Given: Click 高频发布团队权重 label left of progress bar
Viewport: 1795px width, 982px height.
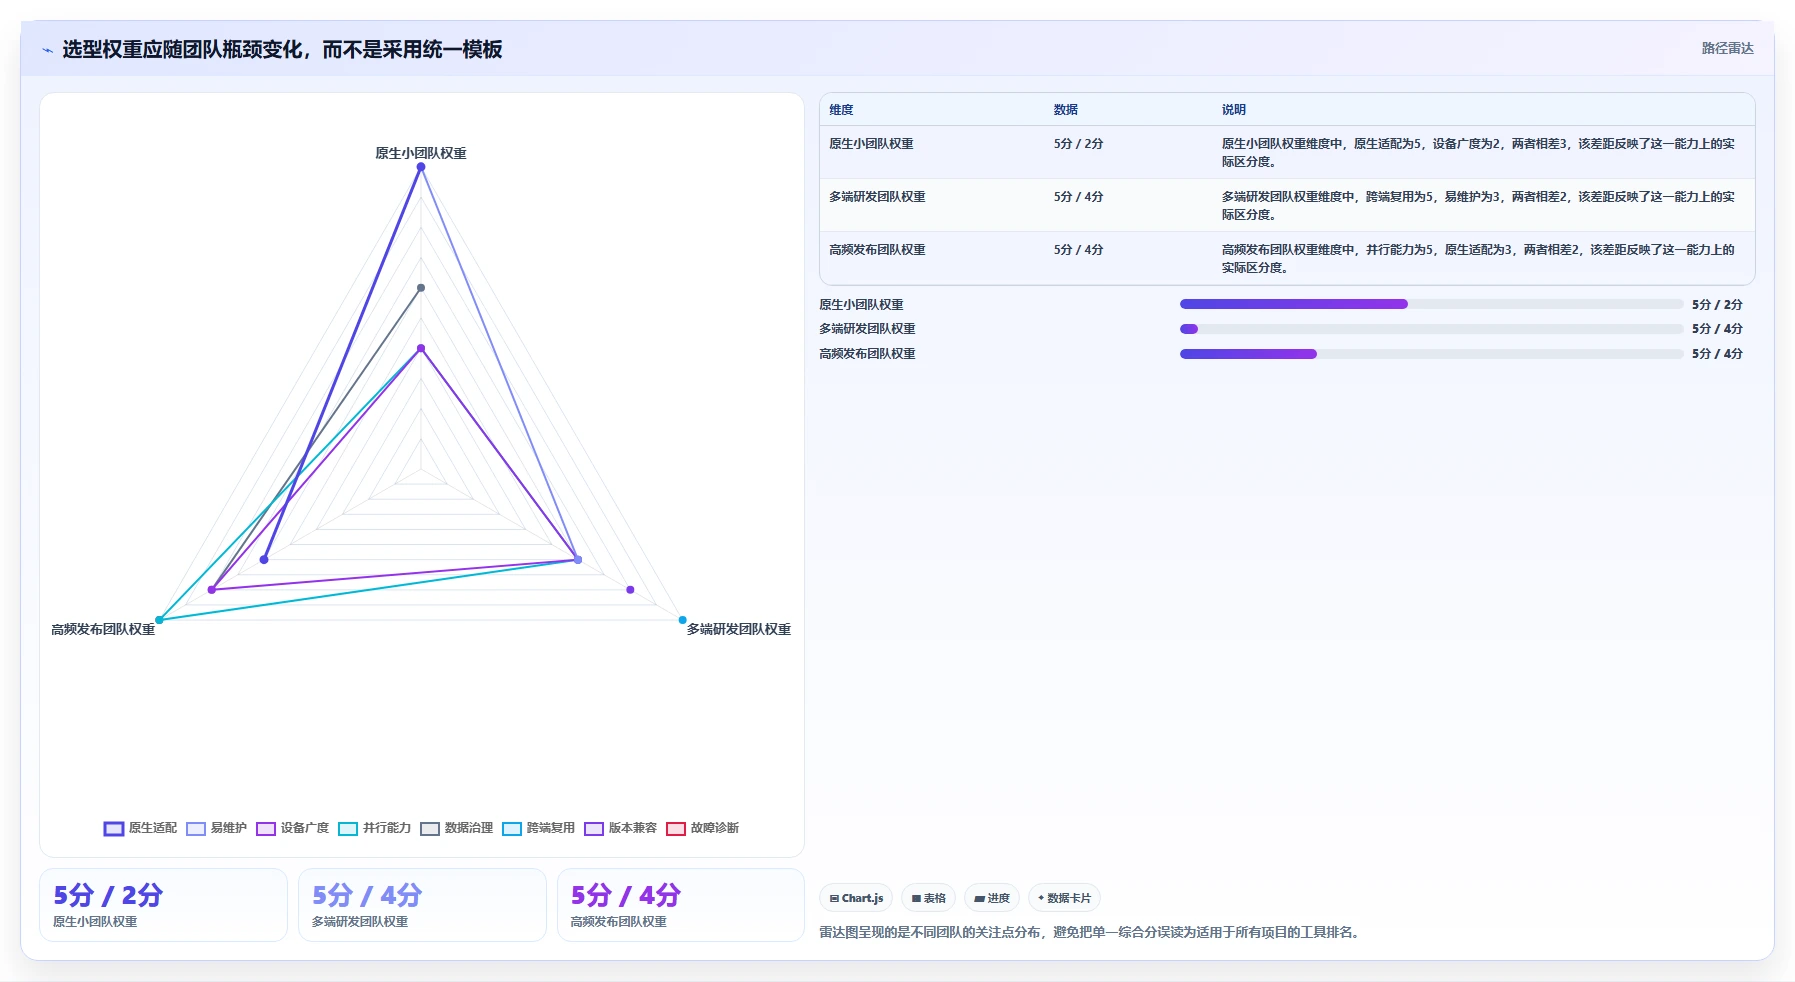Looking at the screenshot, I should 867,354.
